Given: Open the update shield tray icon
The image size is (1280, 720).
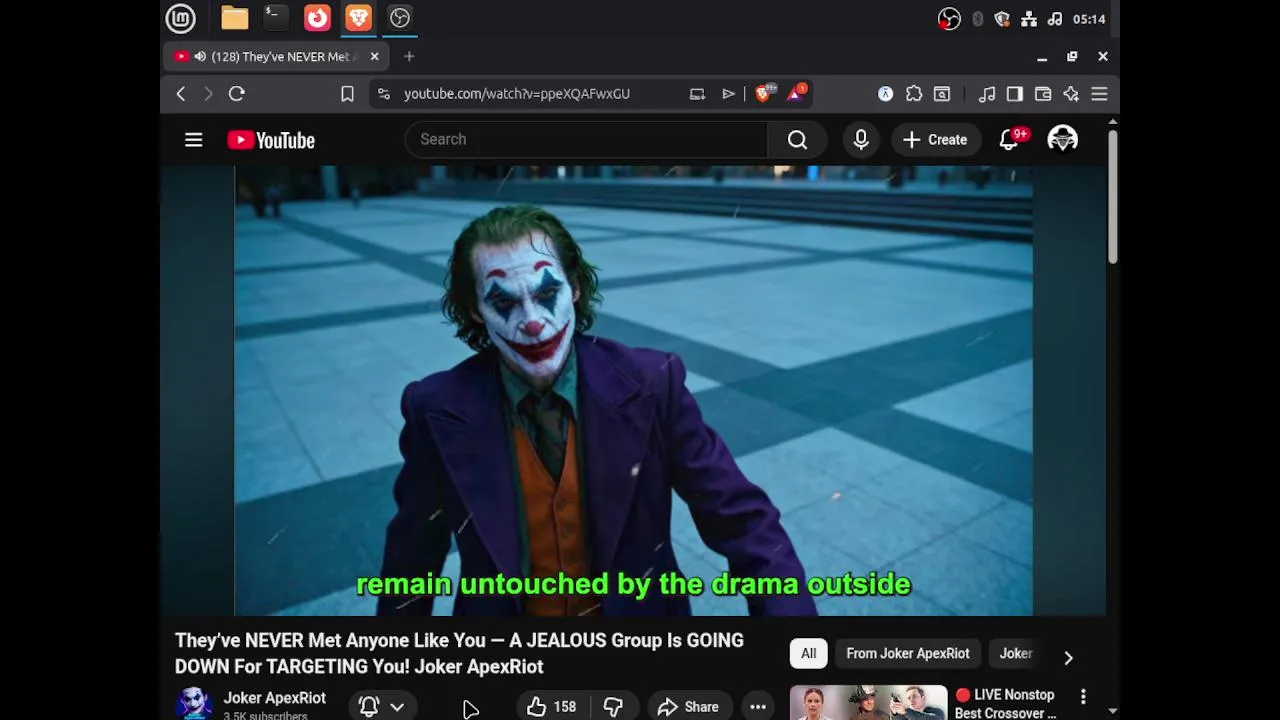Looking at the screenshot, I should (1002, 19).
